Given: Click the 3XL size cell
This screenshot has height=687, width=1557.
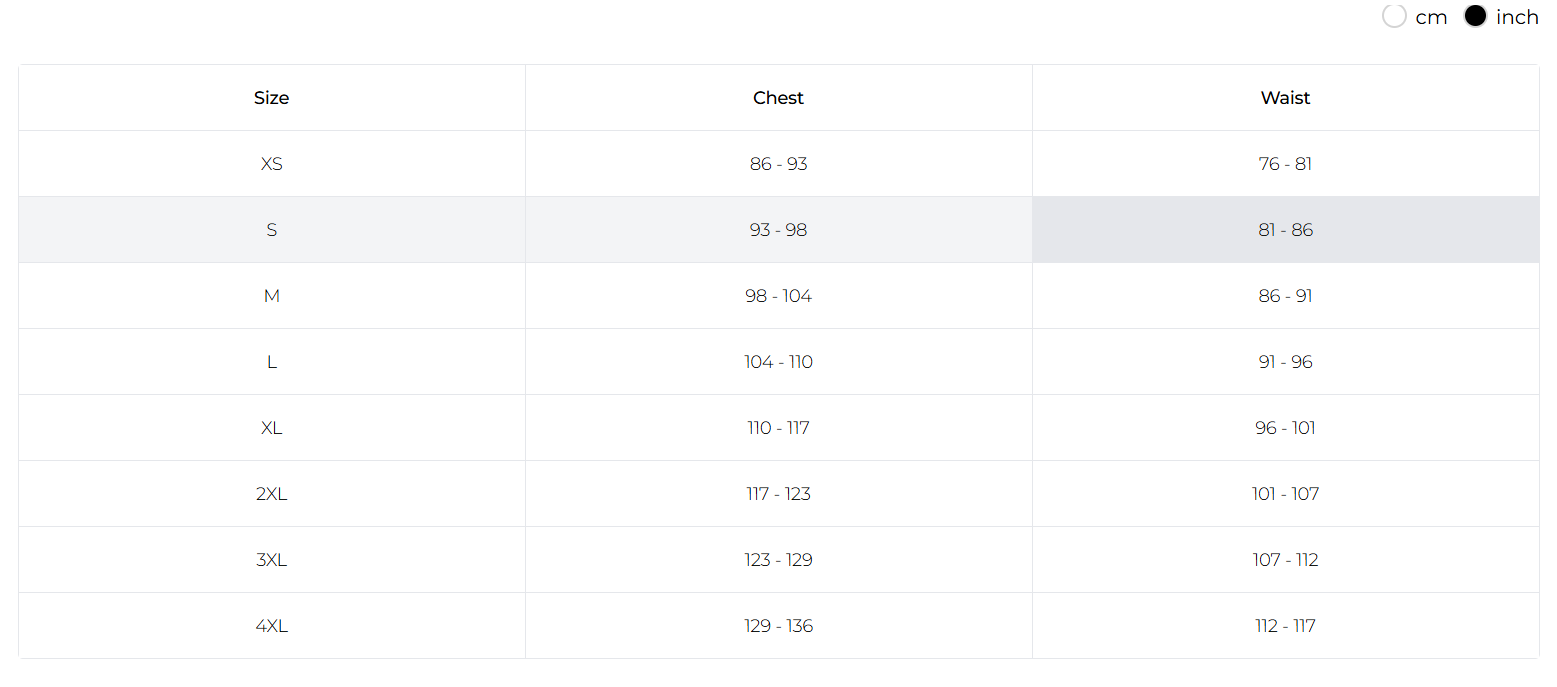Looking at the screenshot, I should [x=272, y=560].
